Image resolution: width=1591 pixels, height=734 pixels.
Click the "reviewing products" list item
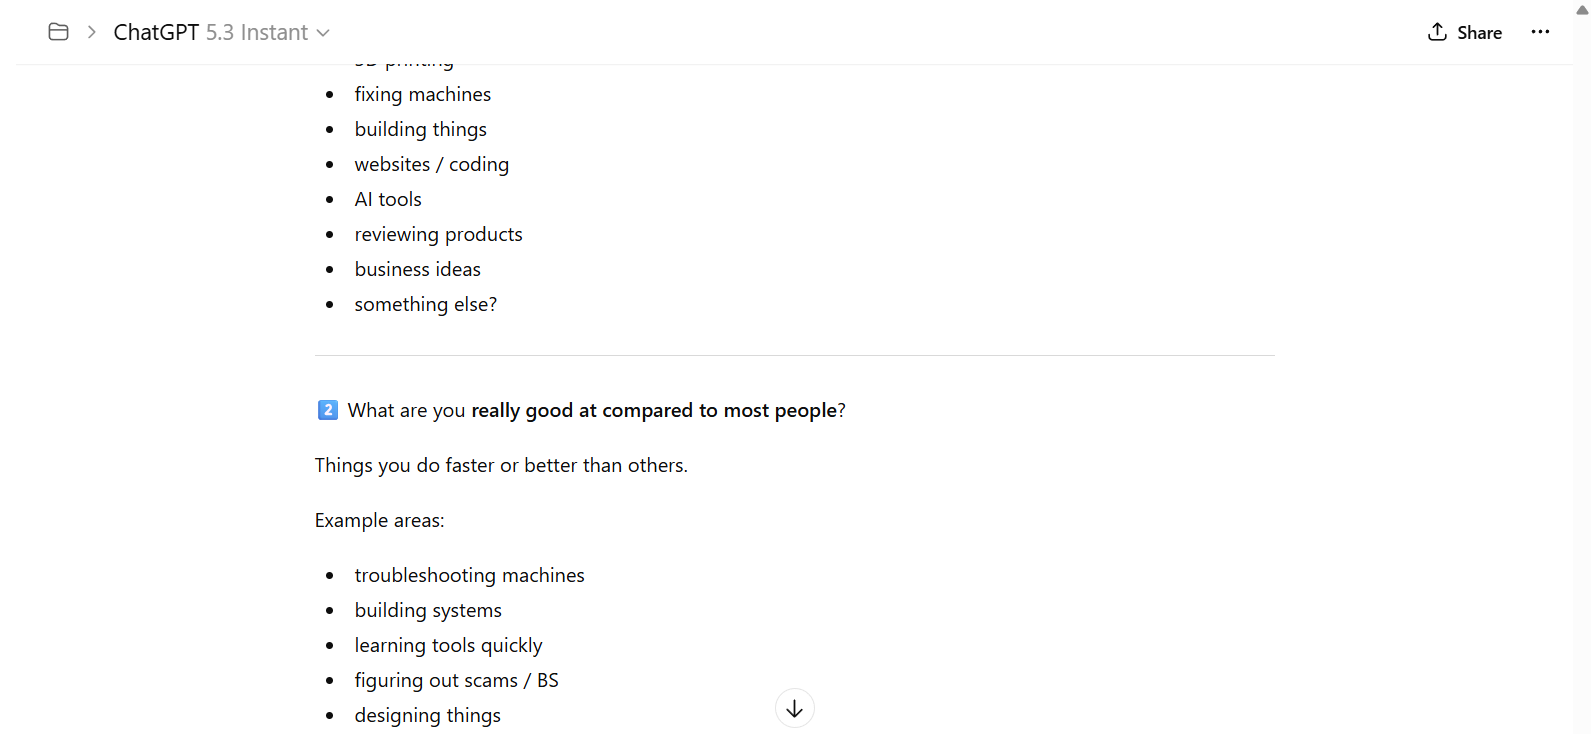(438, 234)
